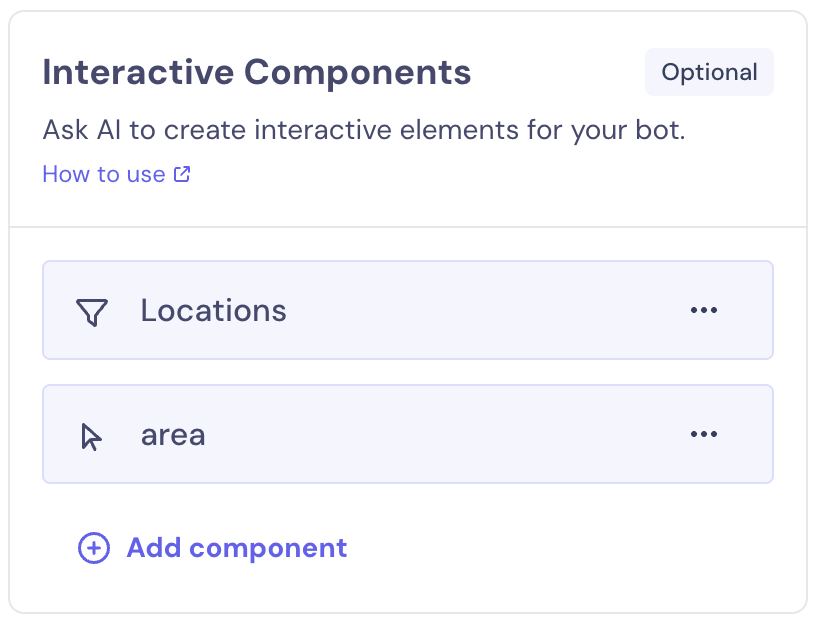
Task: Click the word "use" in the help link
Action: [146, 174]
